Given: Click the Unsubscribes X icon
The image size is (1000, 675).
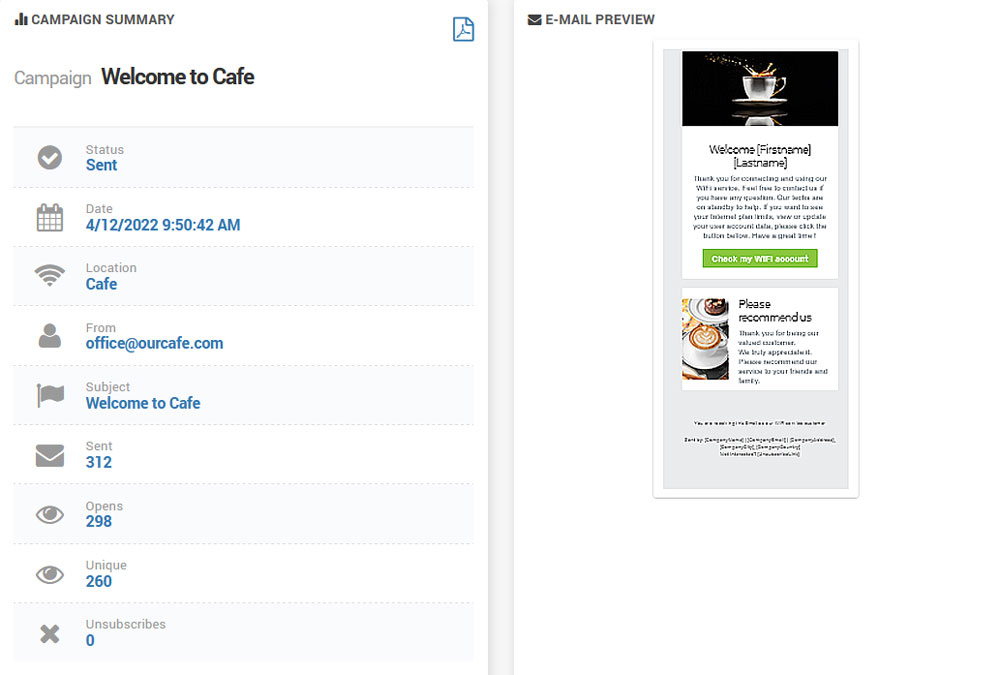Looking at the screenshot, I should [50, 634].
